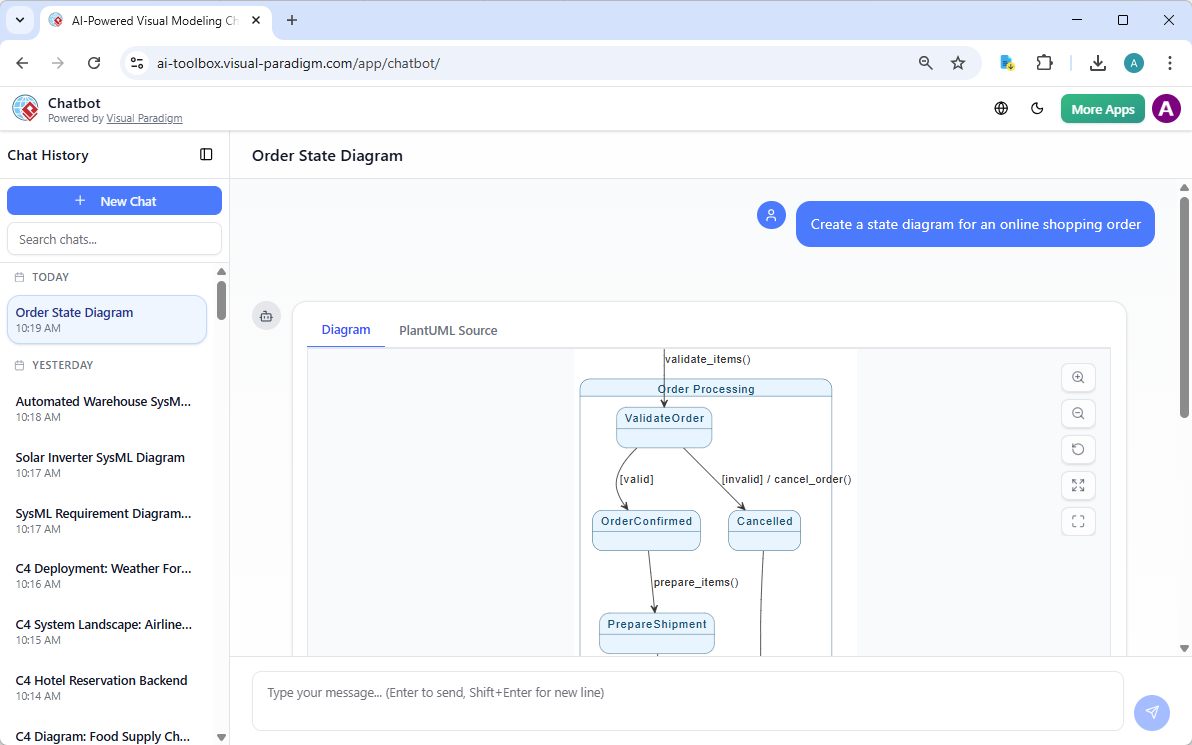
Task: Open browser menu with three dots
Action: click(x=1170, y=62)
